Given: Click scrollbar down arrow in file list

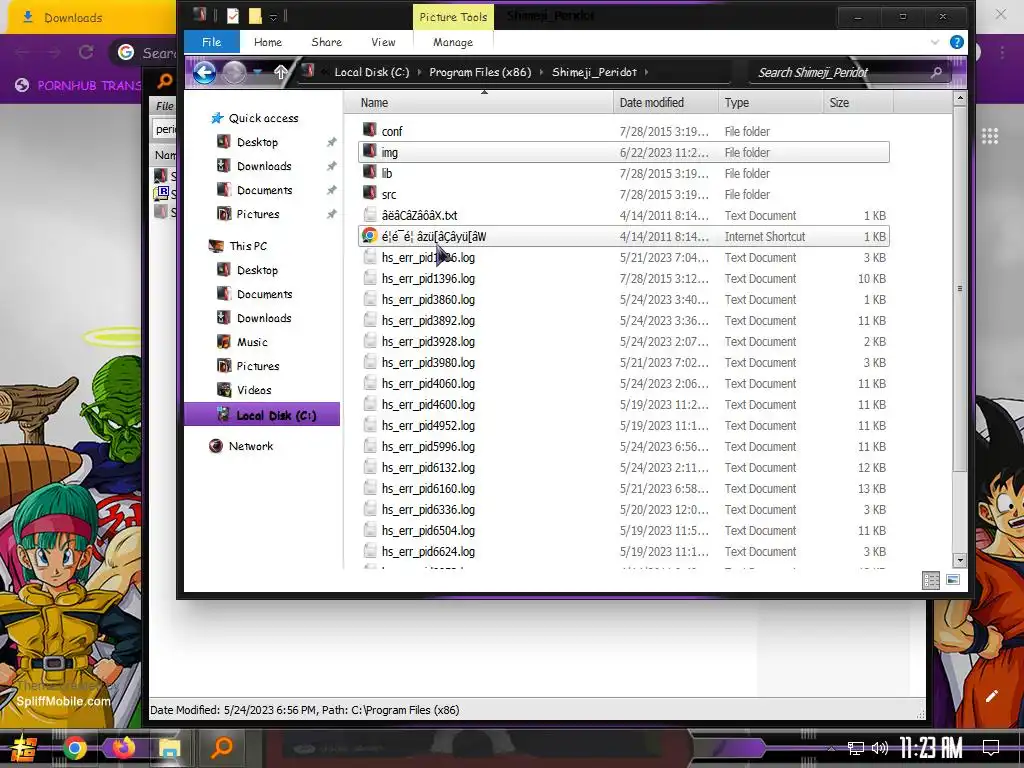Looking at the screenshot, I should [x=959, y=560].
